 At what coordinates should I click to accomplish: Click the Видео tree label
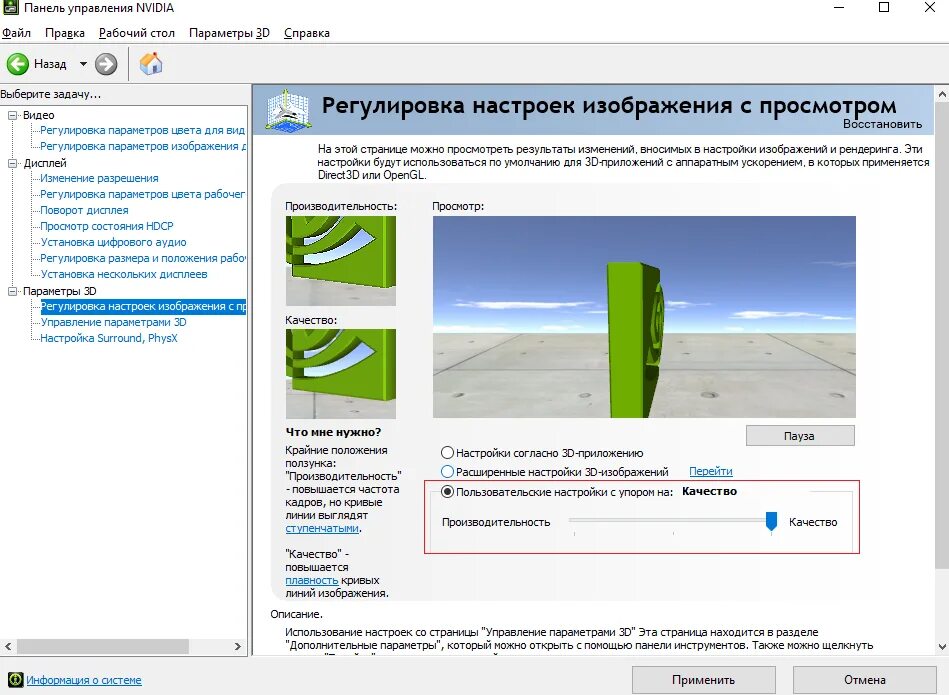[39, 115]
